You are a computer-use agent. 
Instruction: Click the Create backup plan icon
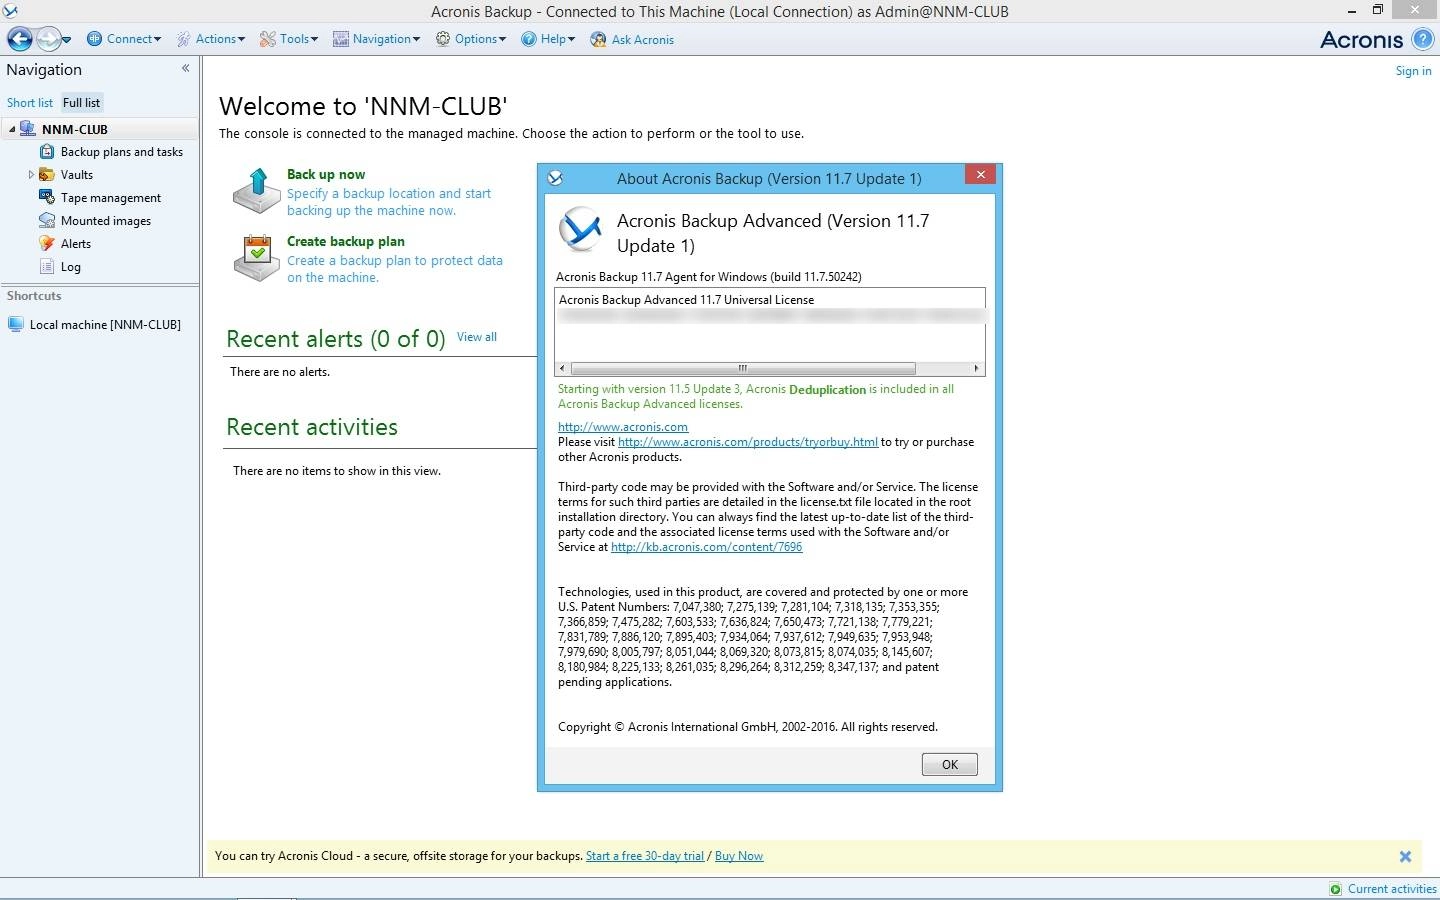click(256, 258)
